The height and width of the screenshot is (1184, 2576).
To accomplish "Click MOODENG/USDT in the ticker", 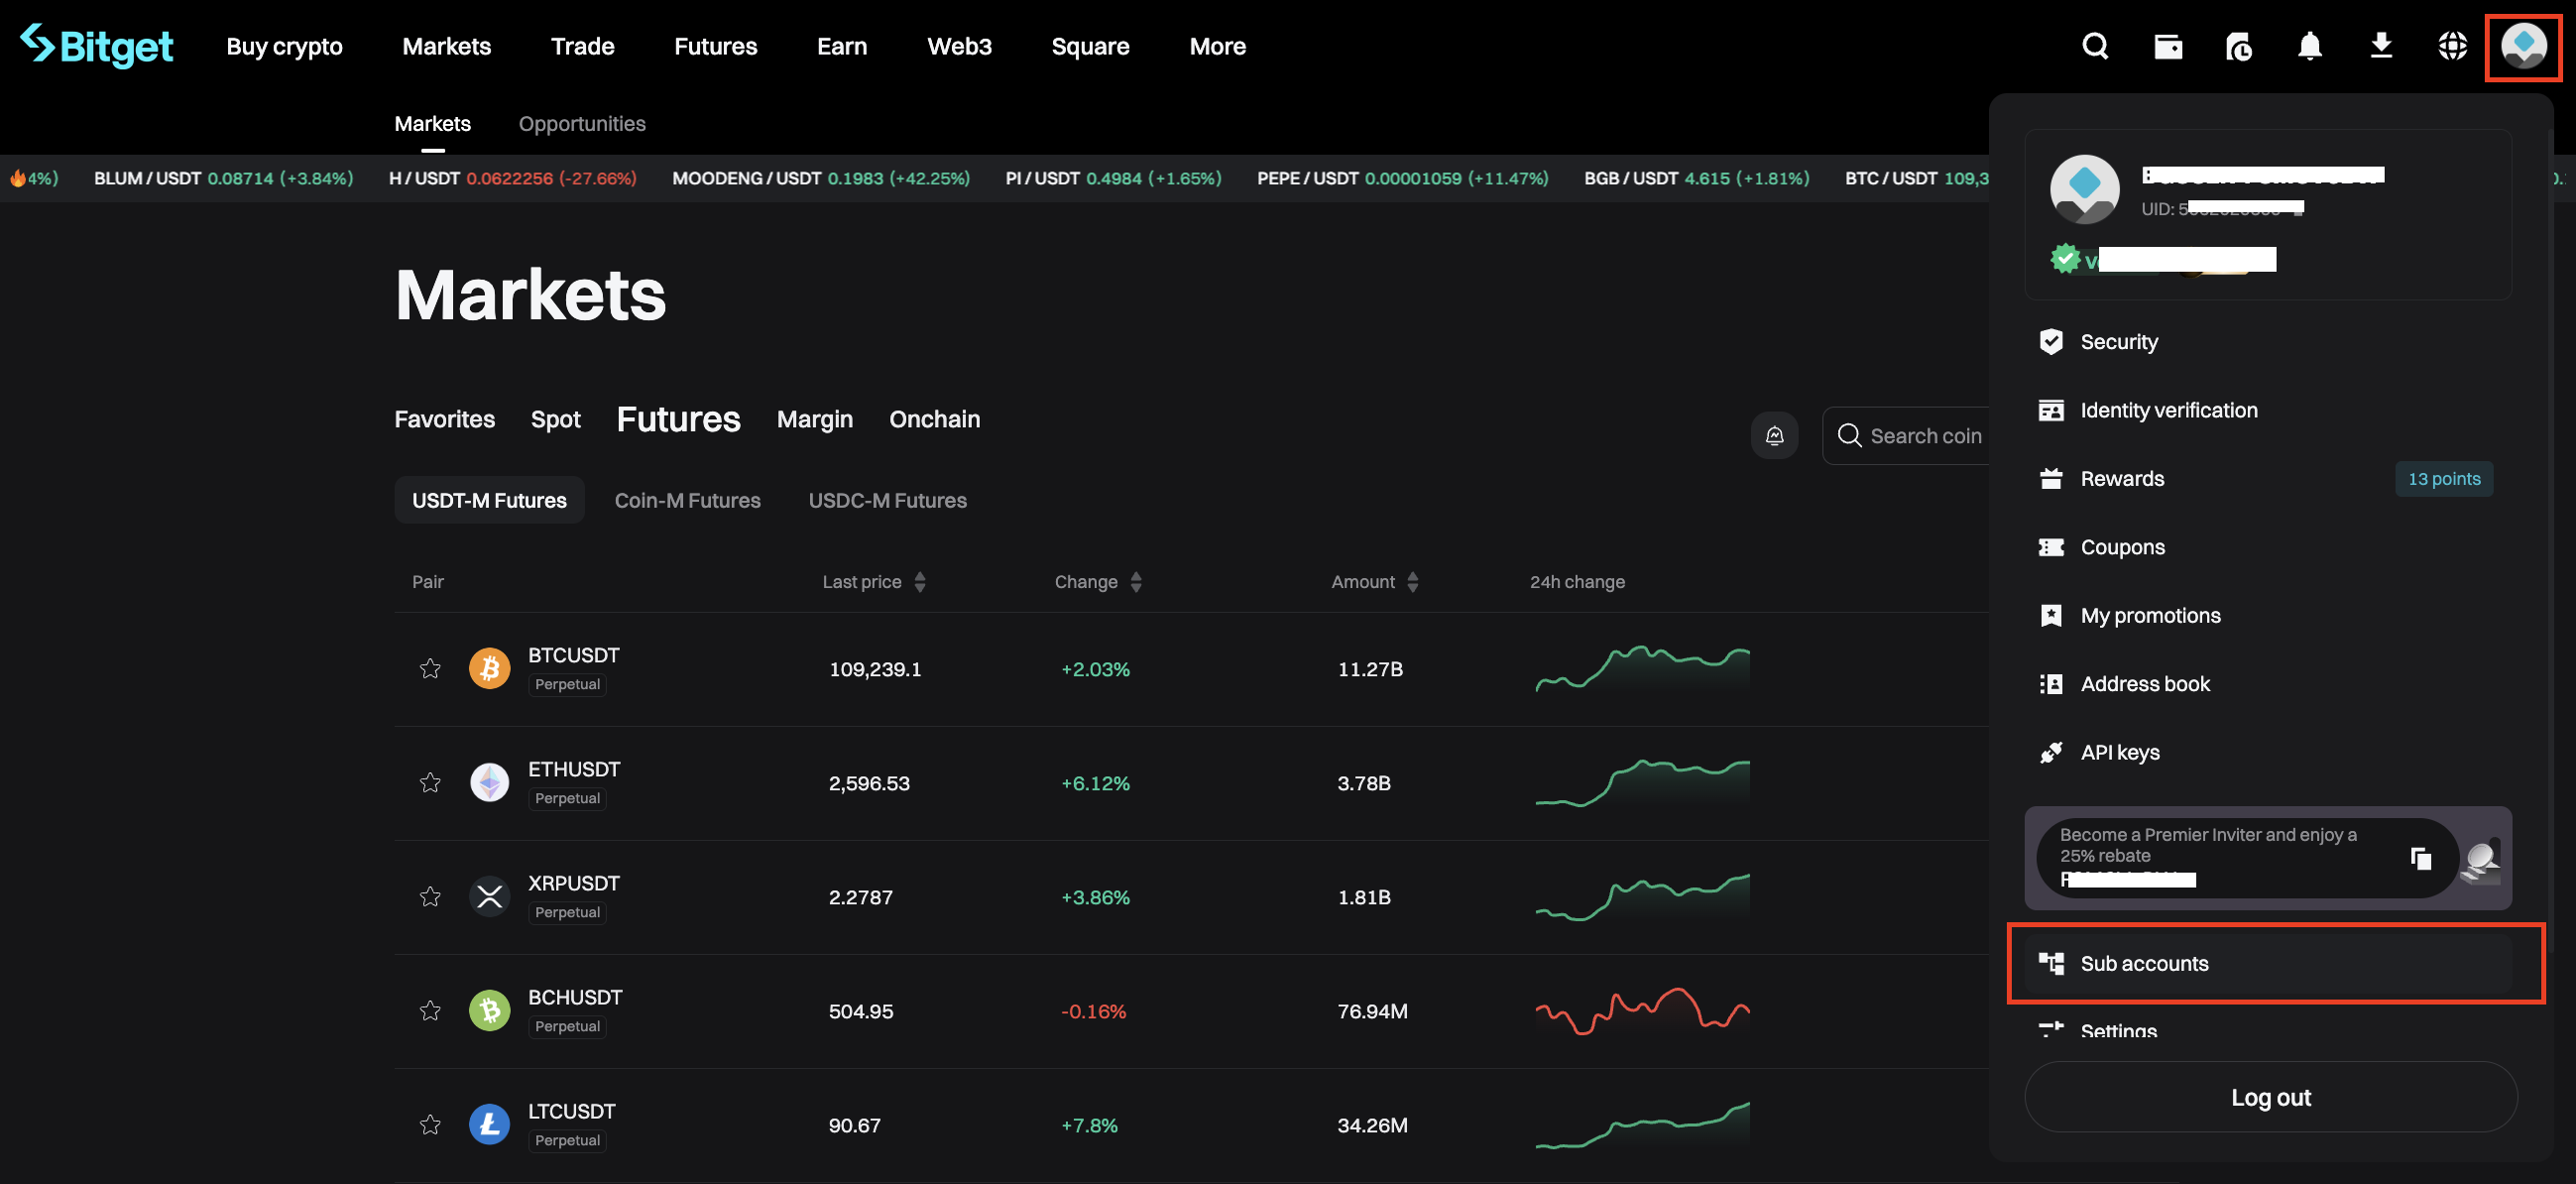I will [820, 179].
